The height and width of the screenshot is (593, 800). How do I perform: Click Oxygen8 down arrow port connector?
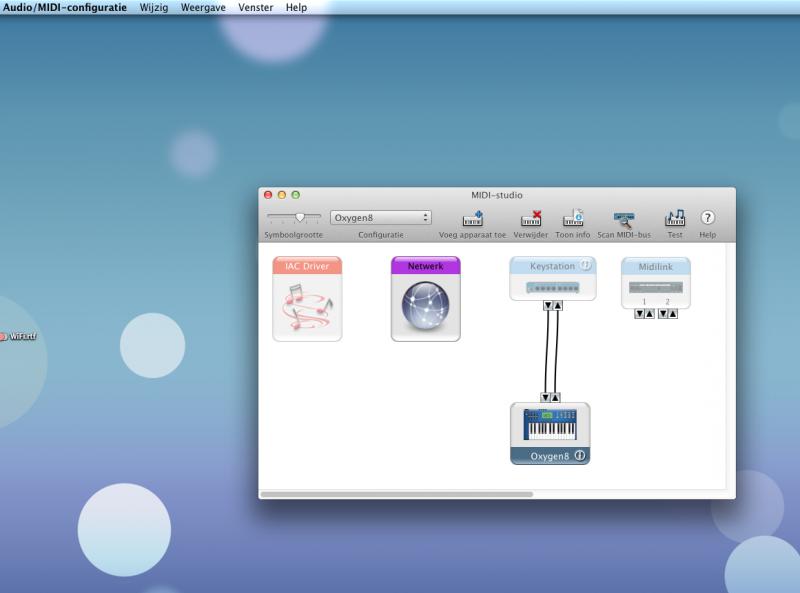point(545,397)
